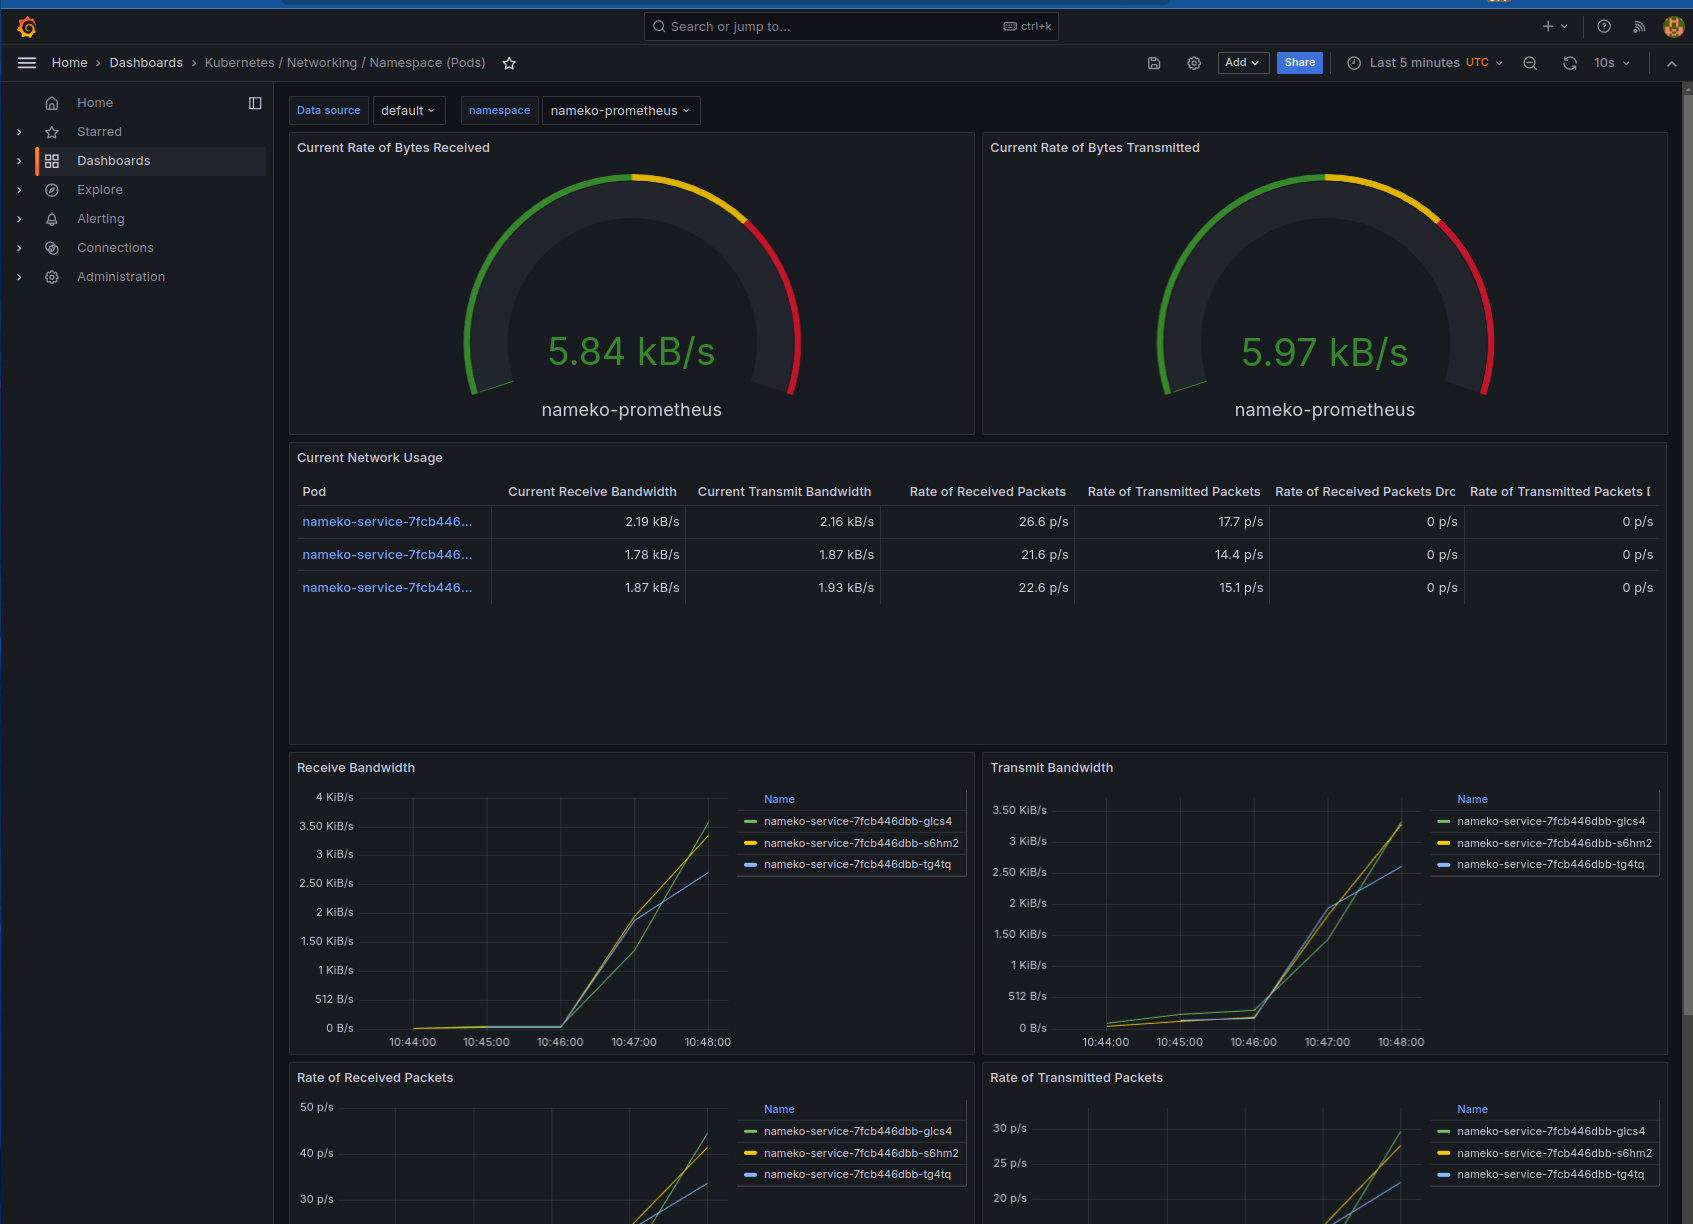
Task: Click the Grafana logo icon
Action: click(27, 27)
